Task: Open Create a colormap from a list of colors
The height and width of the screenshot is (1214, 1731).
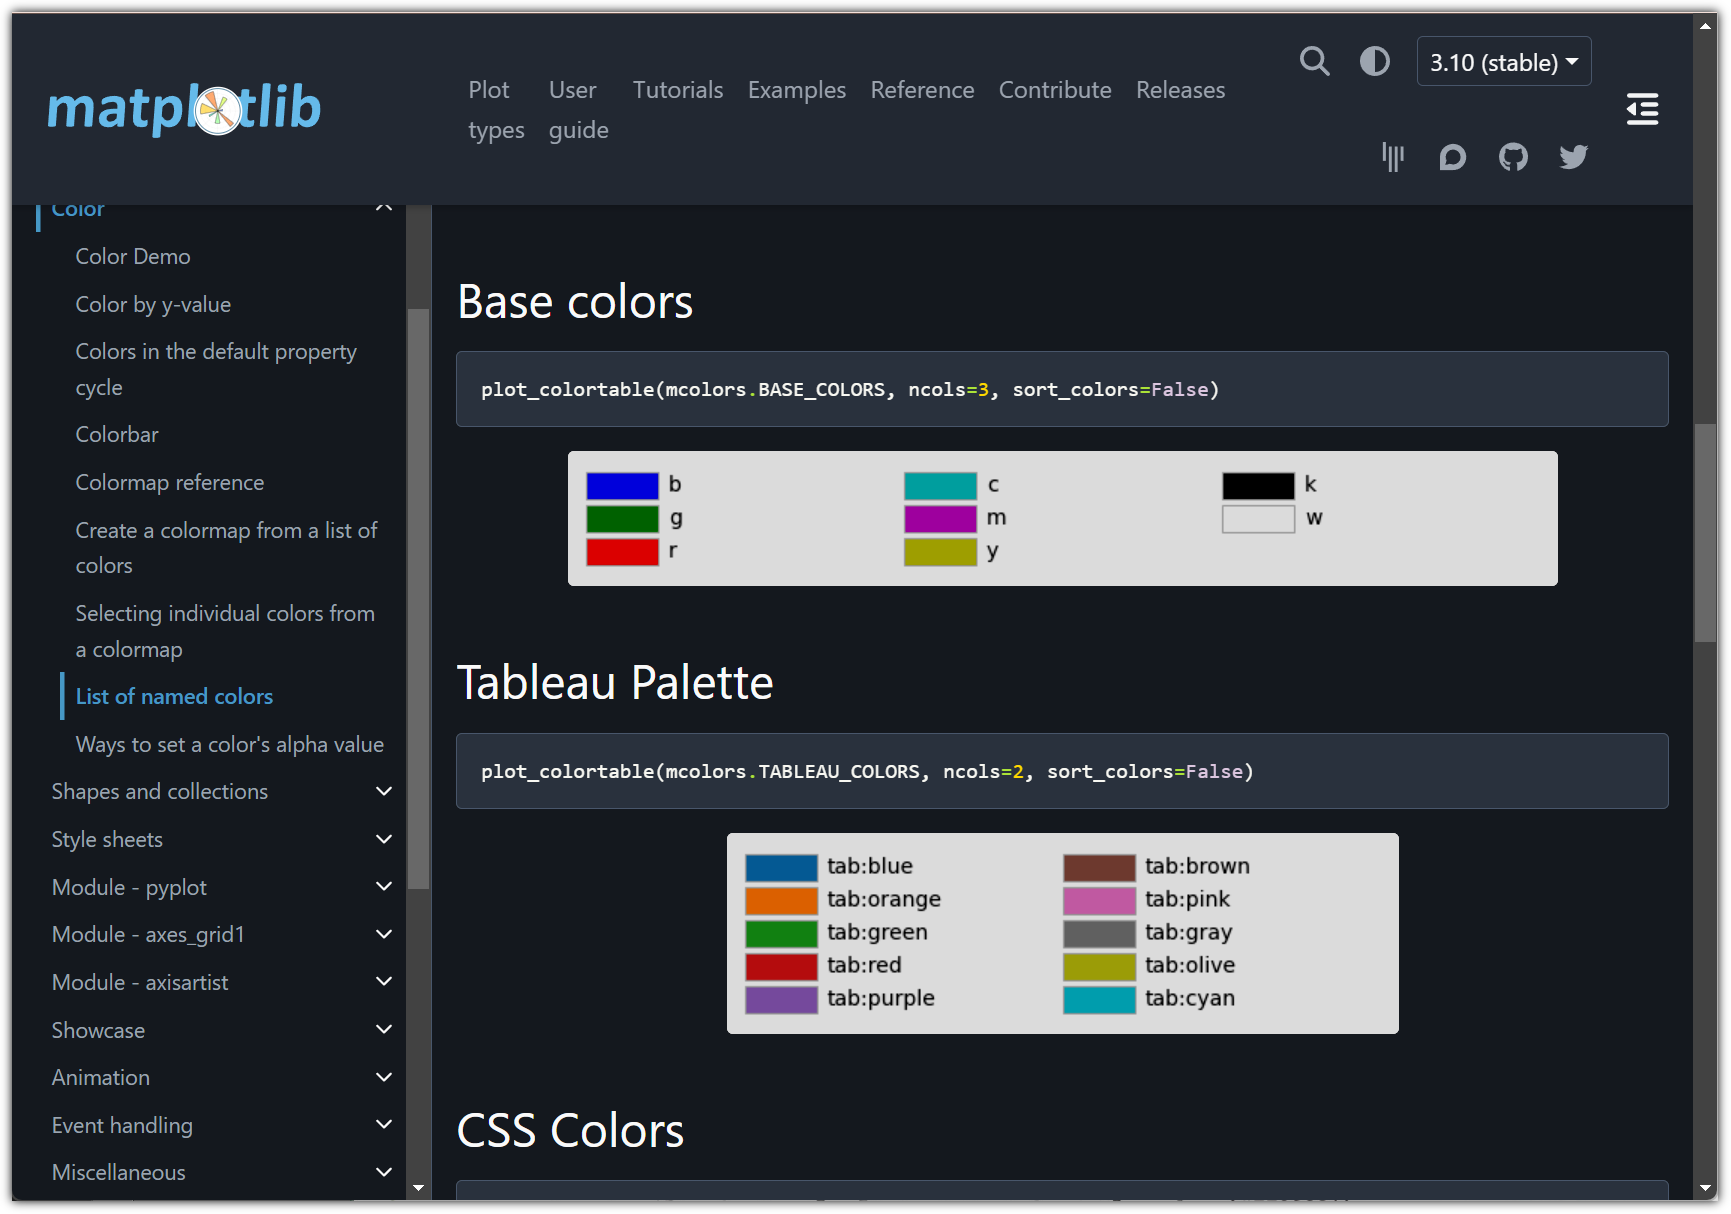Action: coord(227,548)
